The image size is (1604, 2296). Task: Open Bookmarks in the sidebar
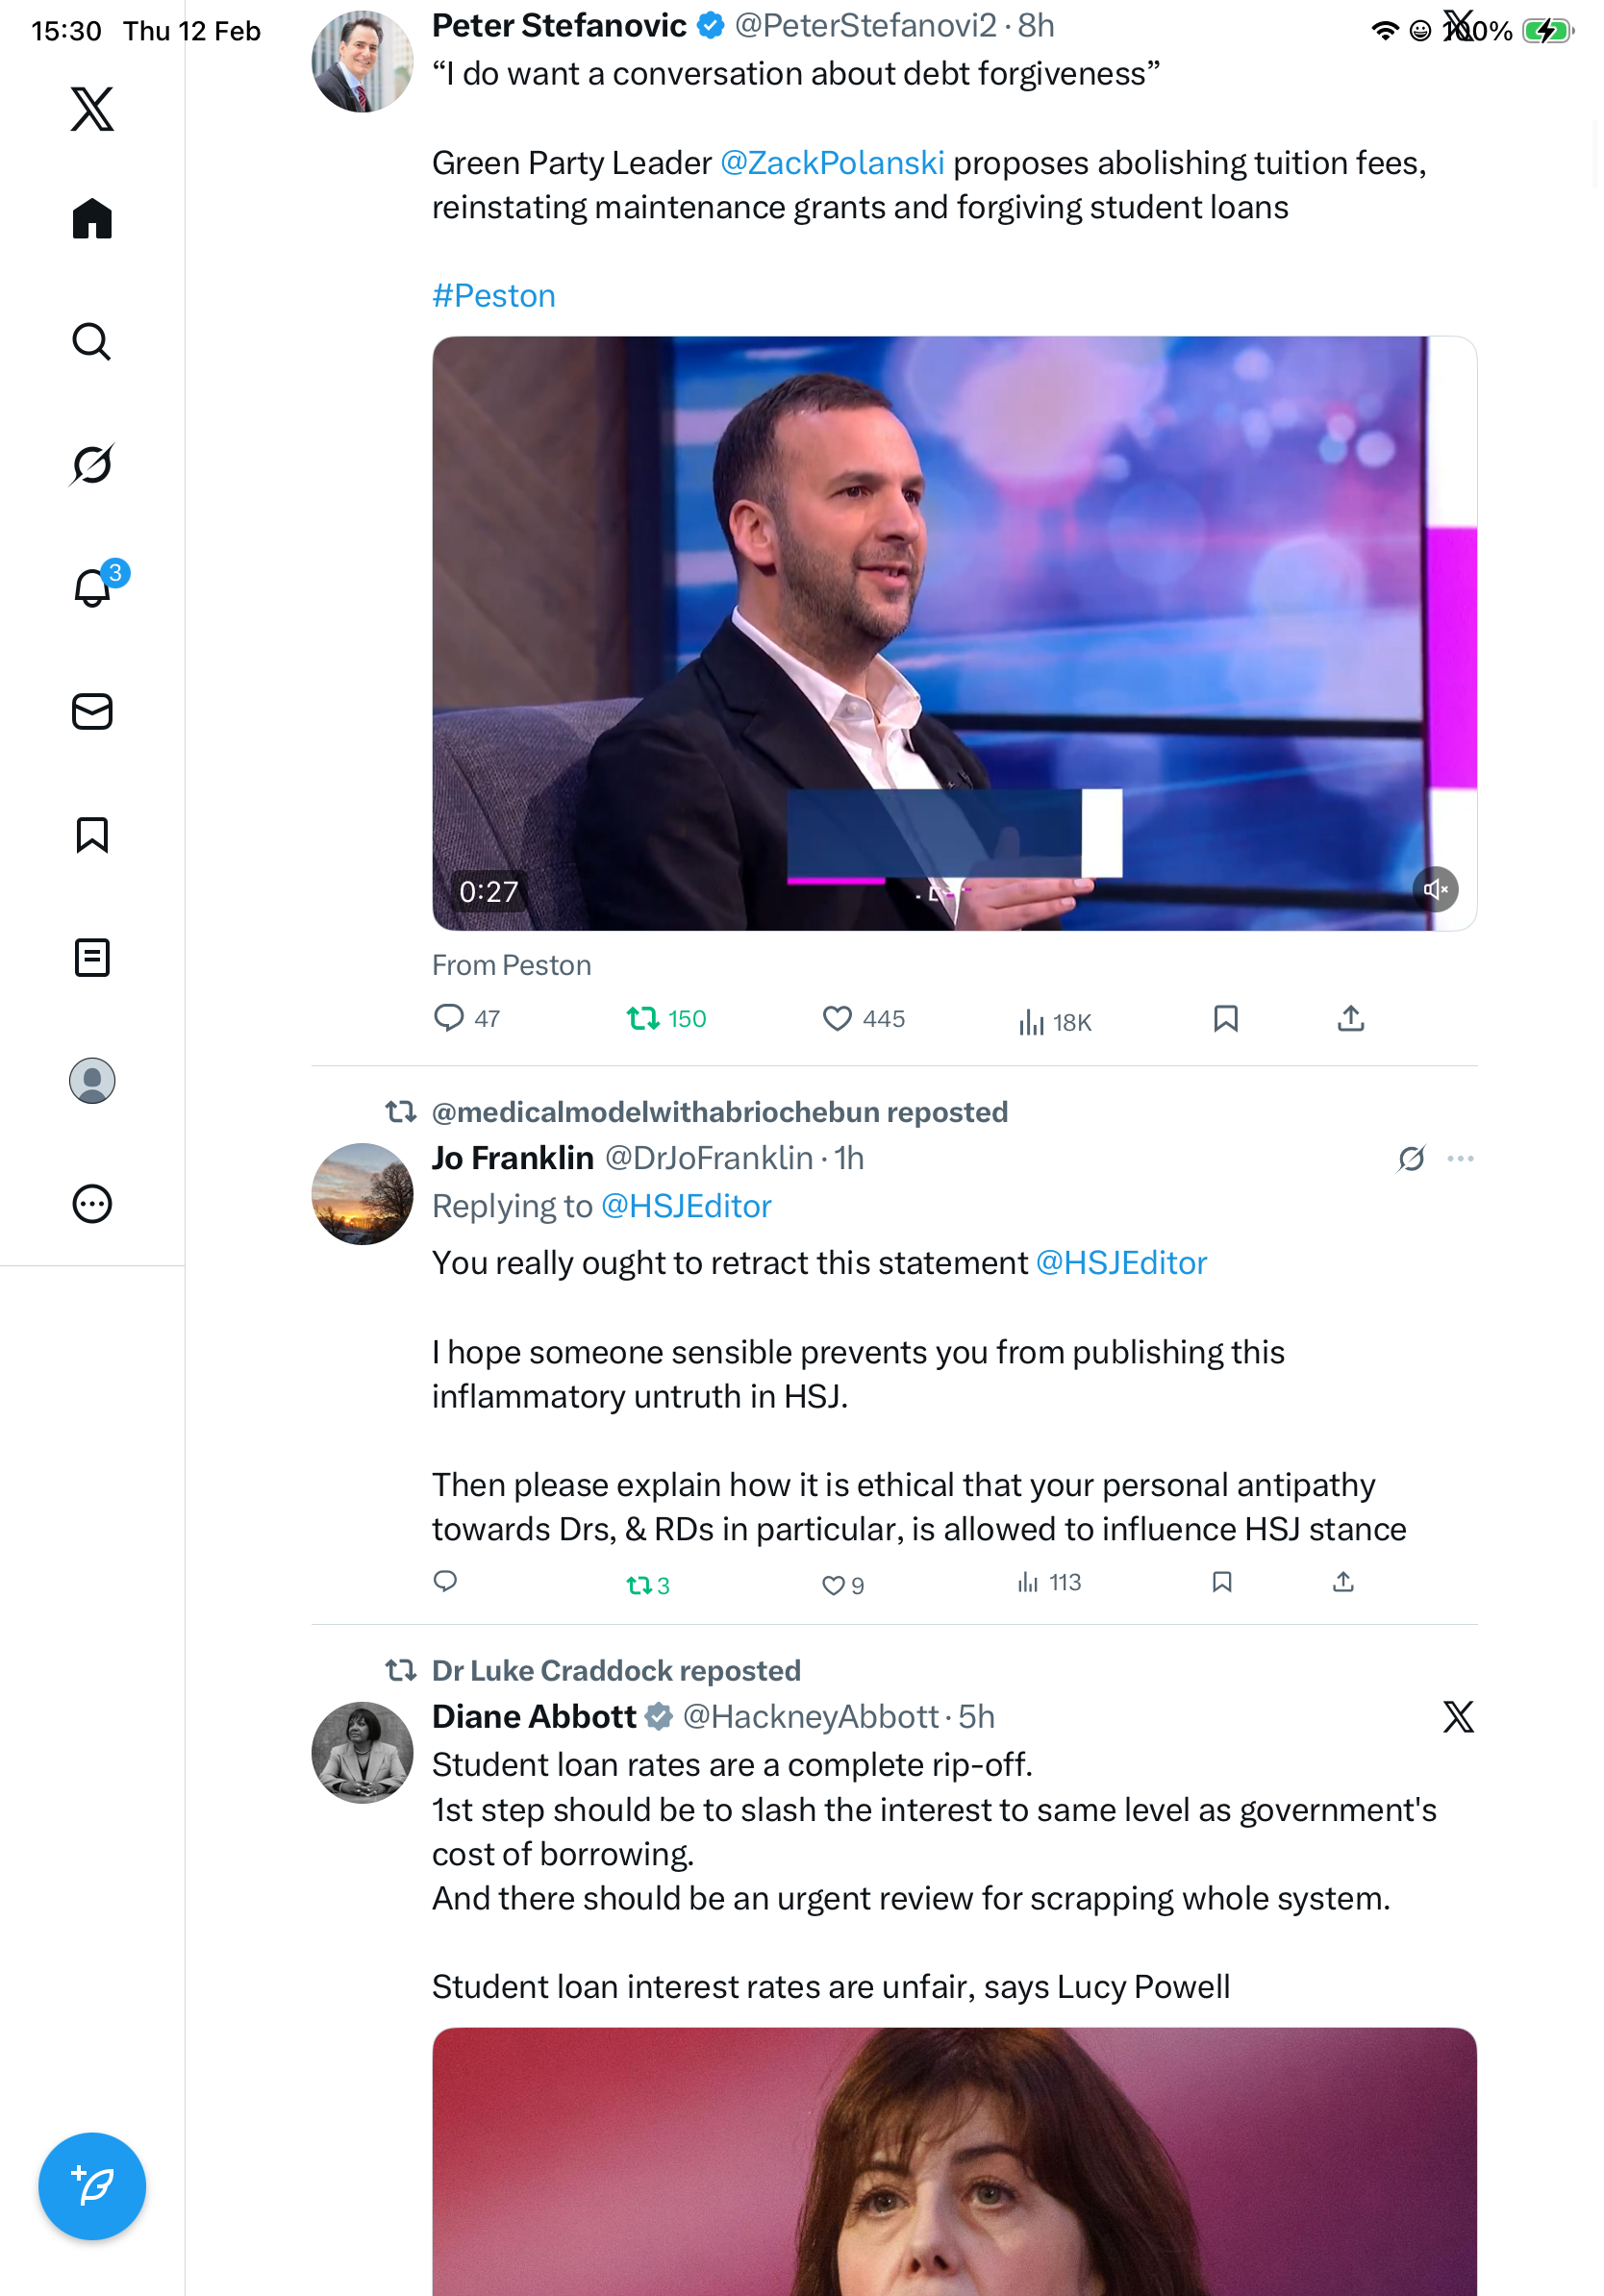(92, 834)
